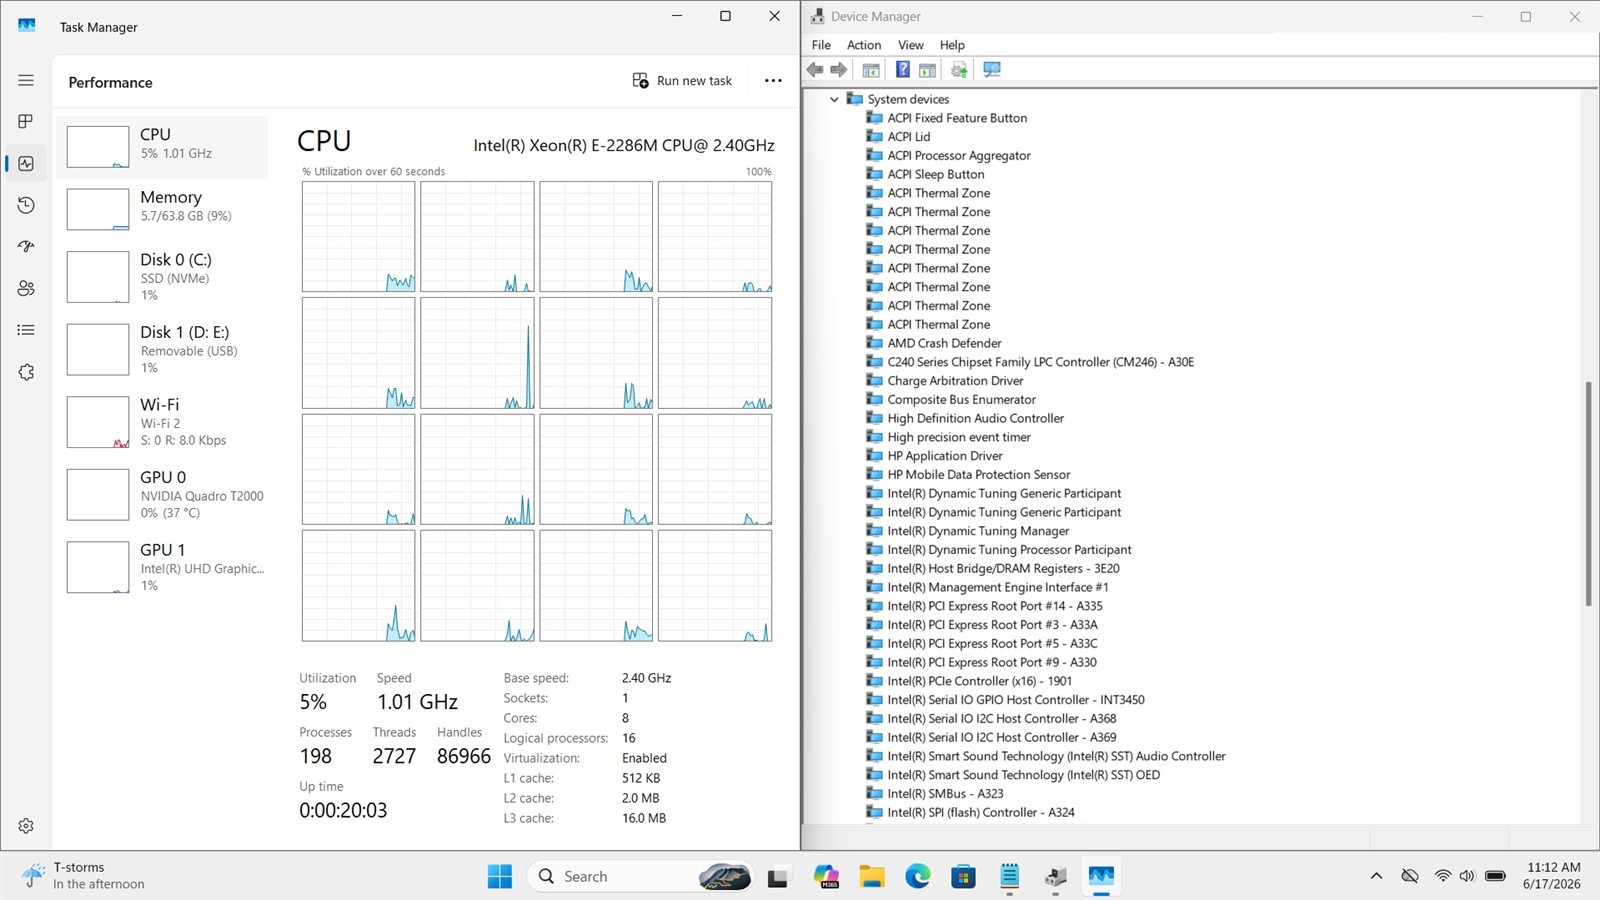Open File menu in Device Manager

[x=821, y=45]
